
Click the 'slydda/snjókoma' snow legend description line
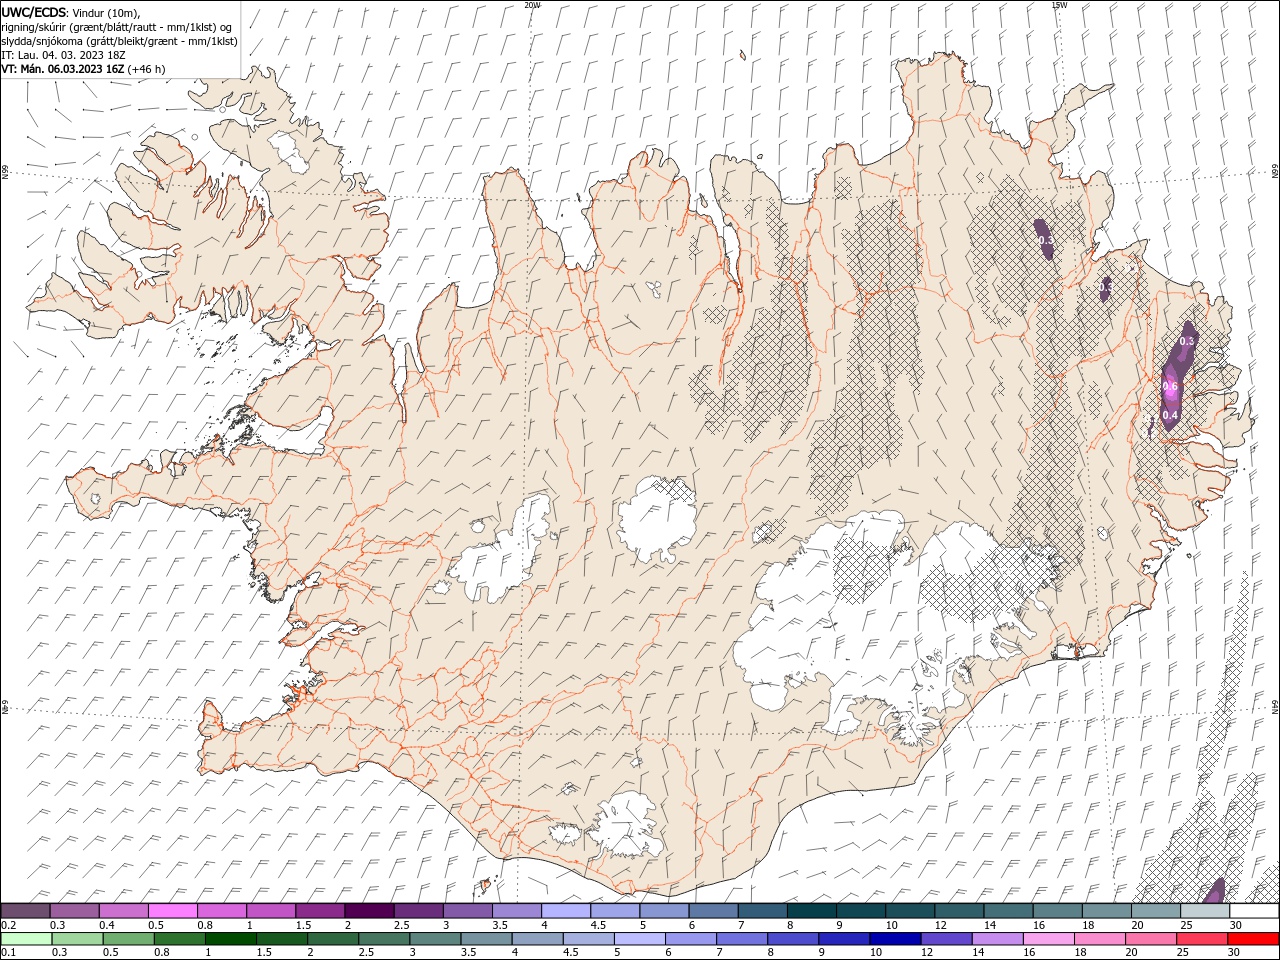point(119,41)
